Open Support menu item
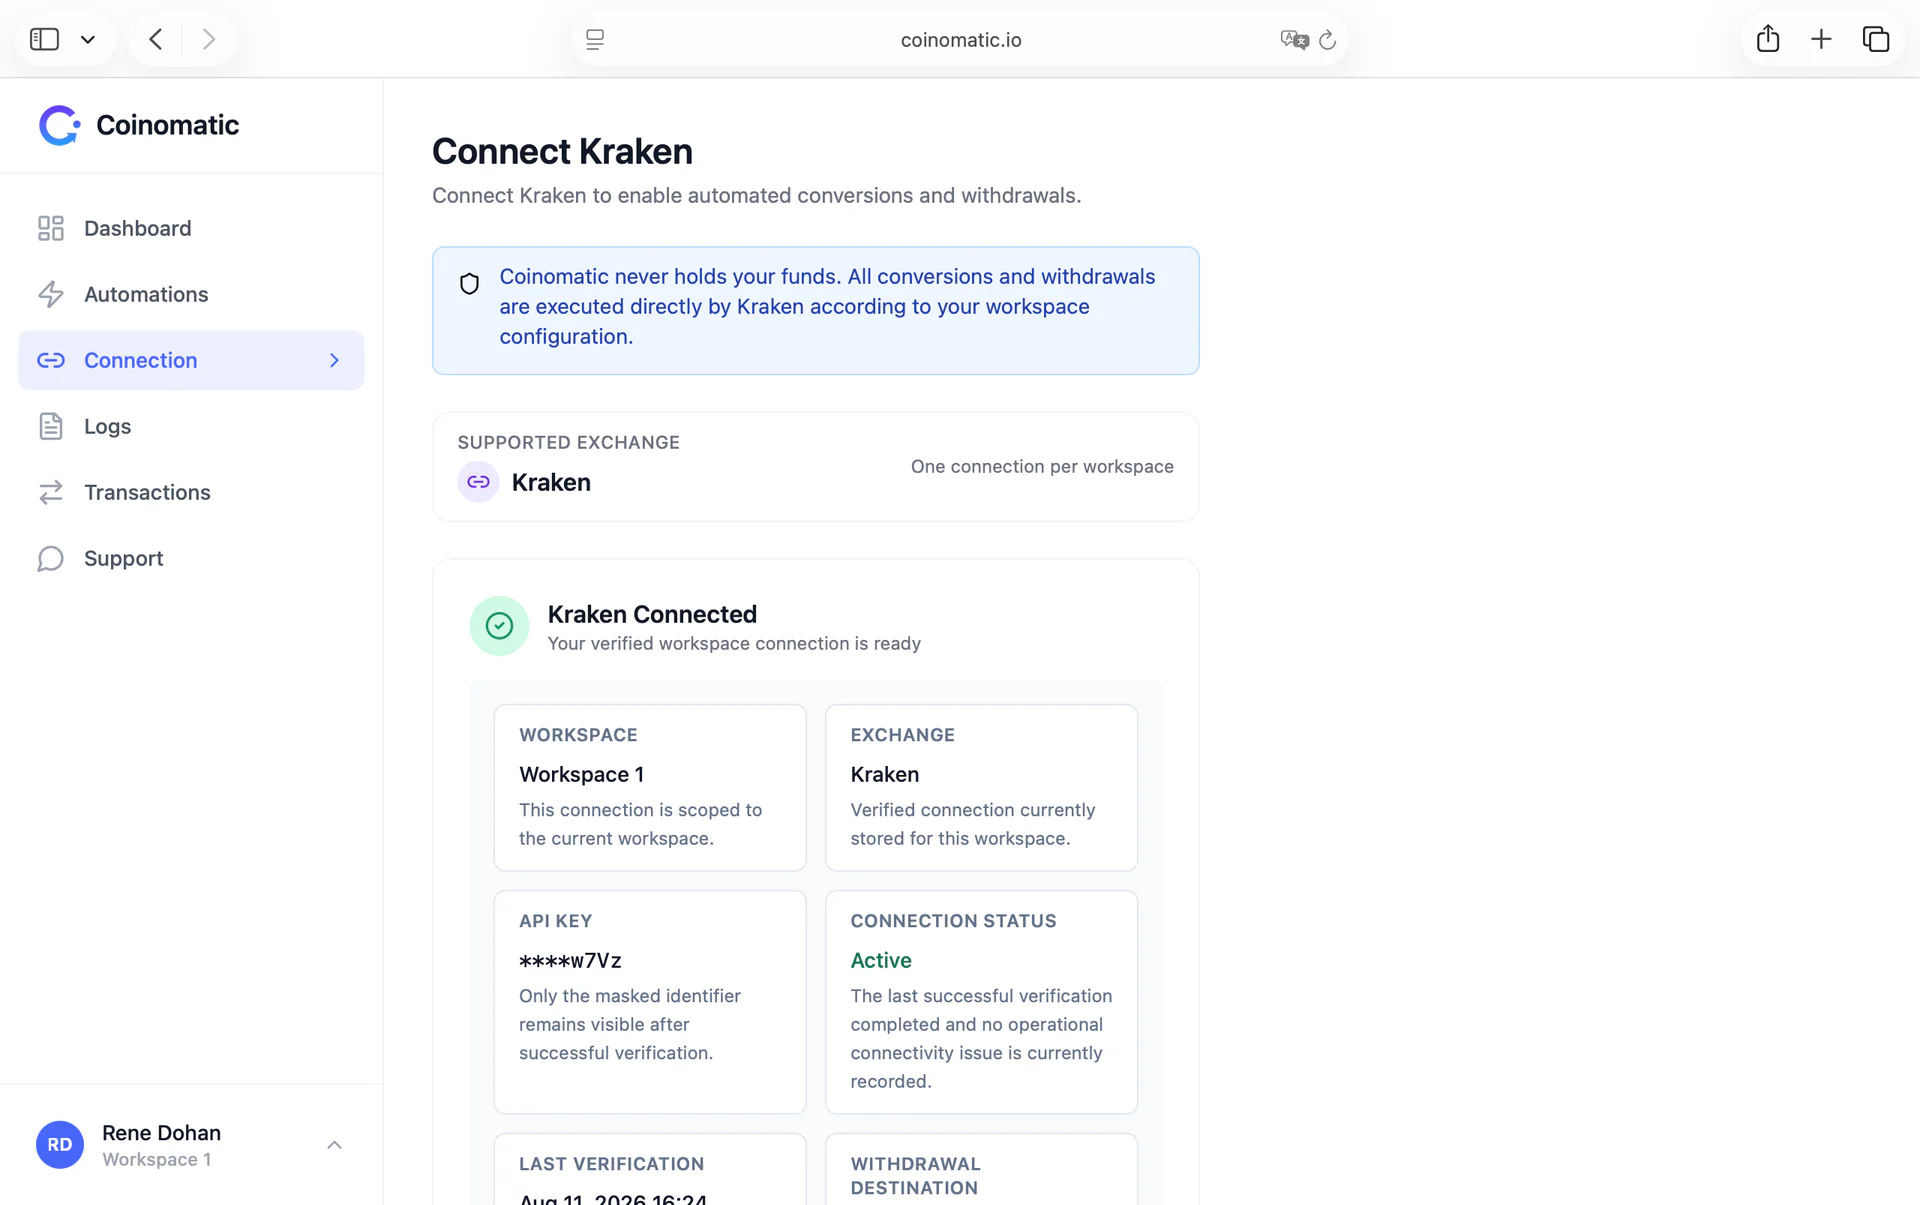 click(191, 558)
